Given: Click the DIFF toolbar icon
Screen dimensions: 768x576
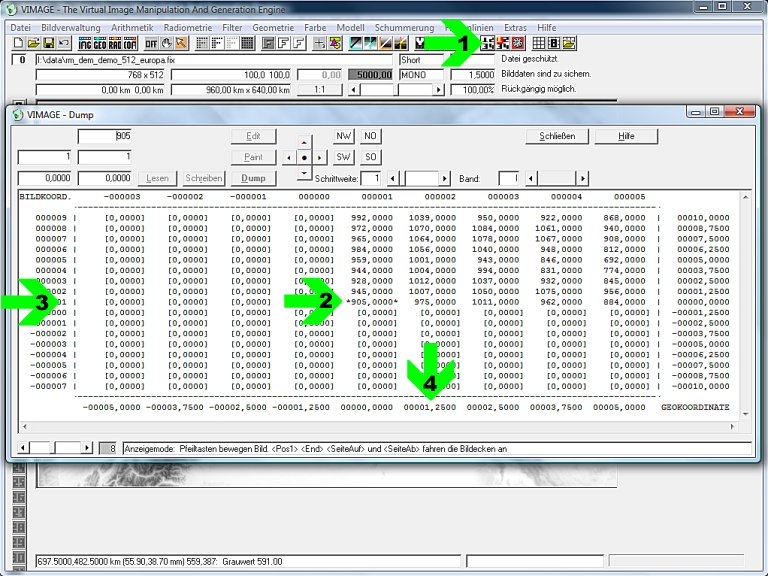Looking at the screenshot, I should [x=151, y=44].
